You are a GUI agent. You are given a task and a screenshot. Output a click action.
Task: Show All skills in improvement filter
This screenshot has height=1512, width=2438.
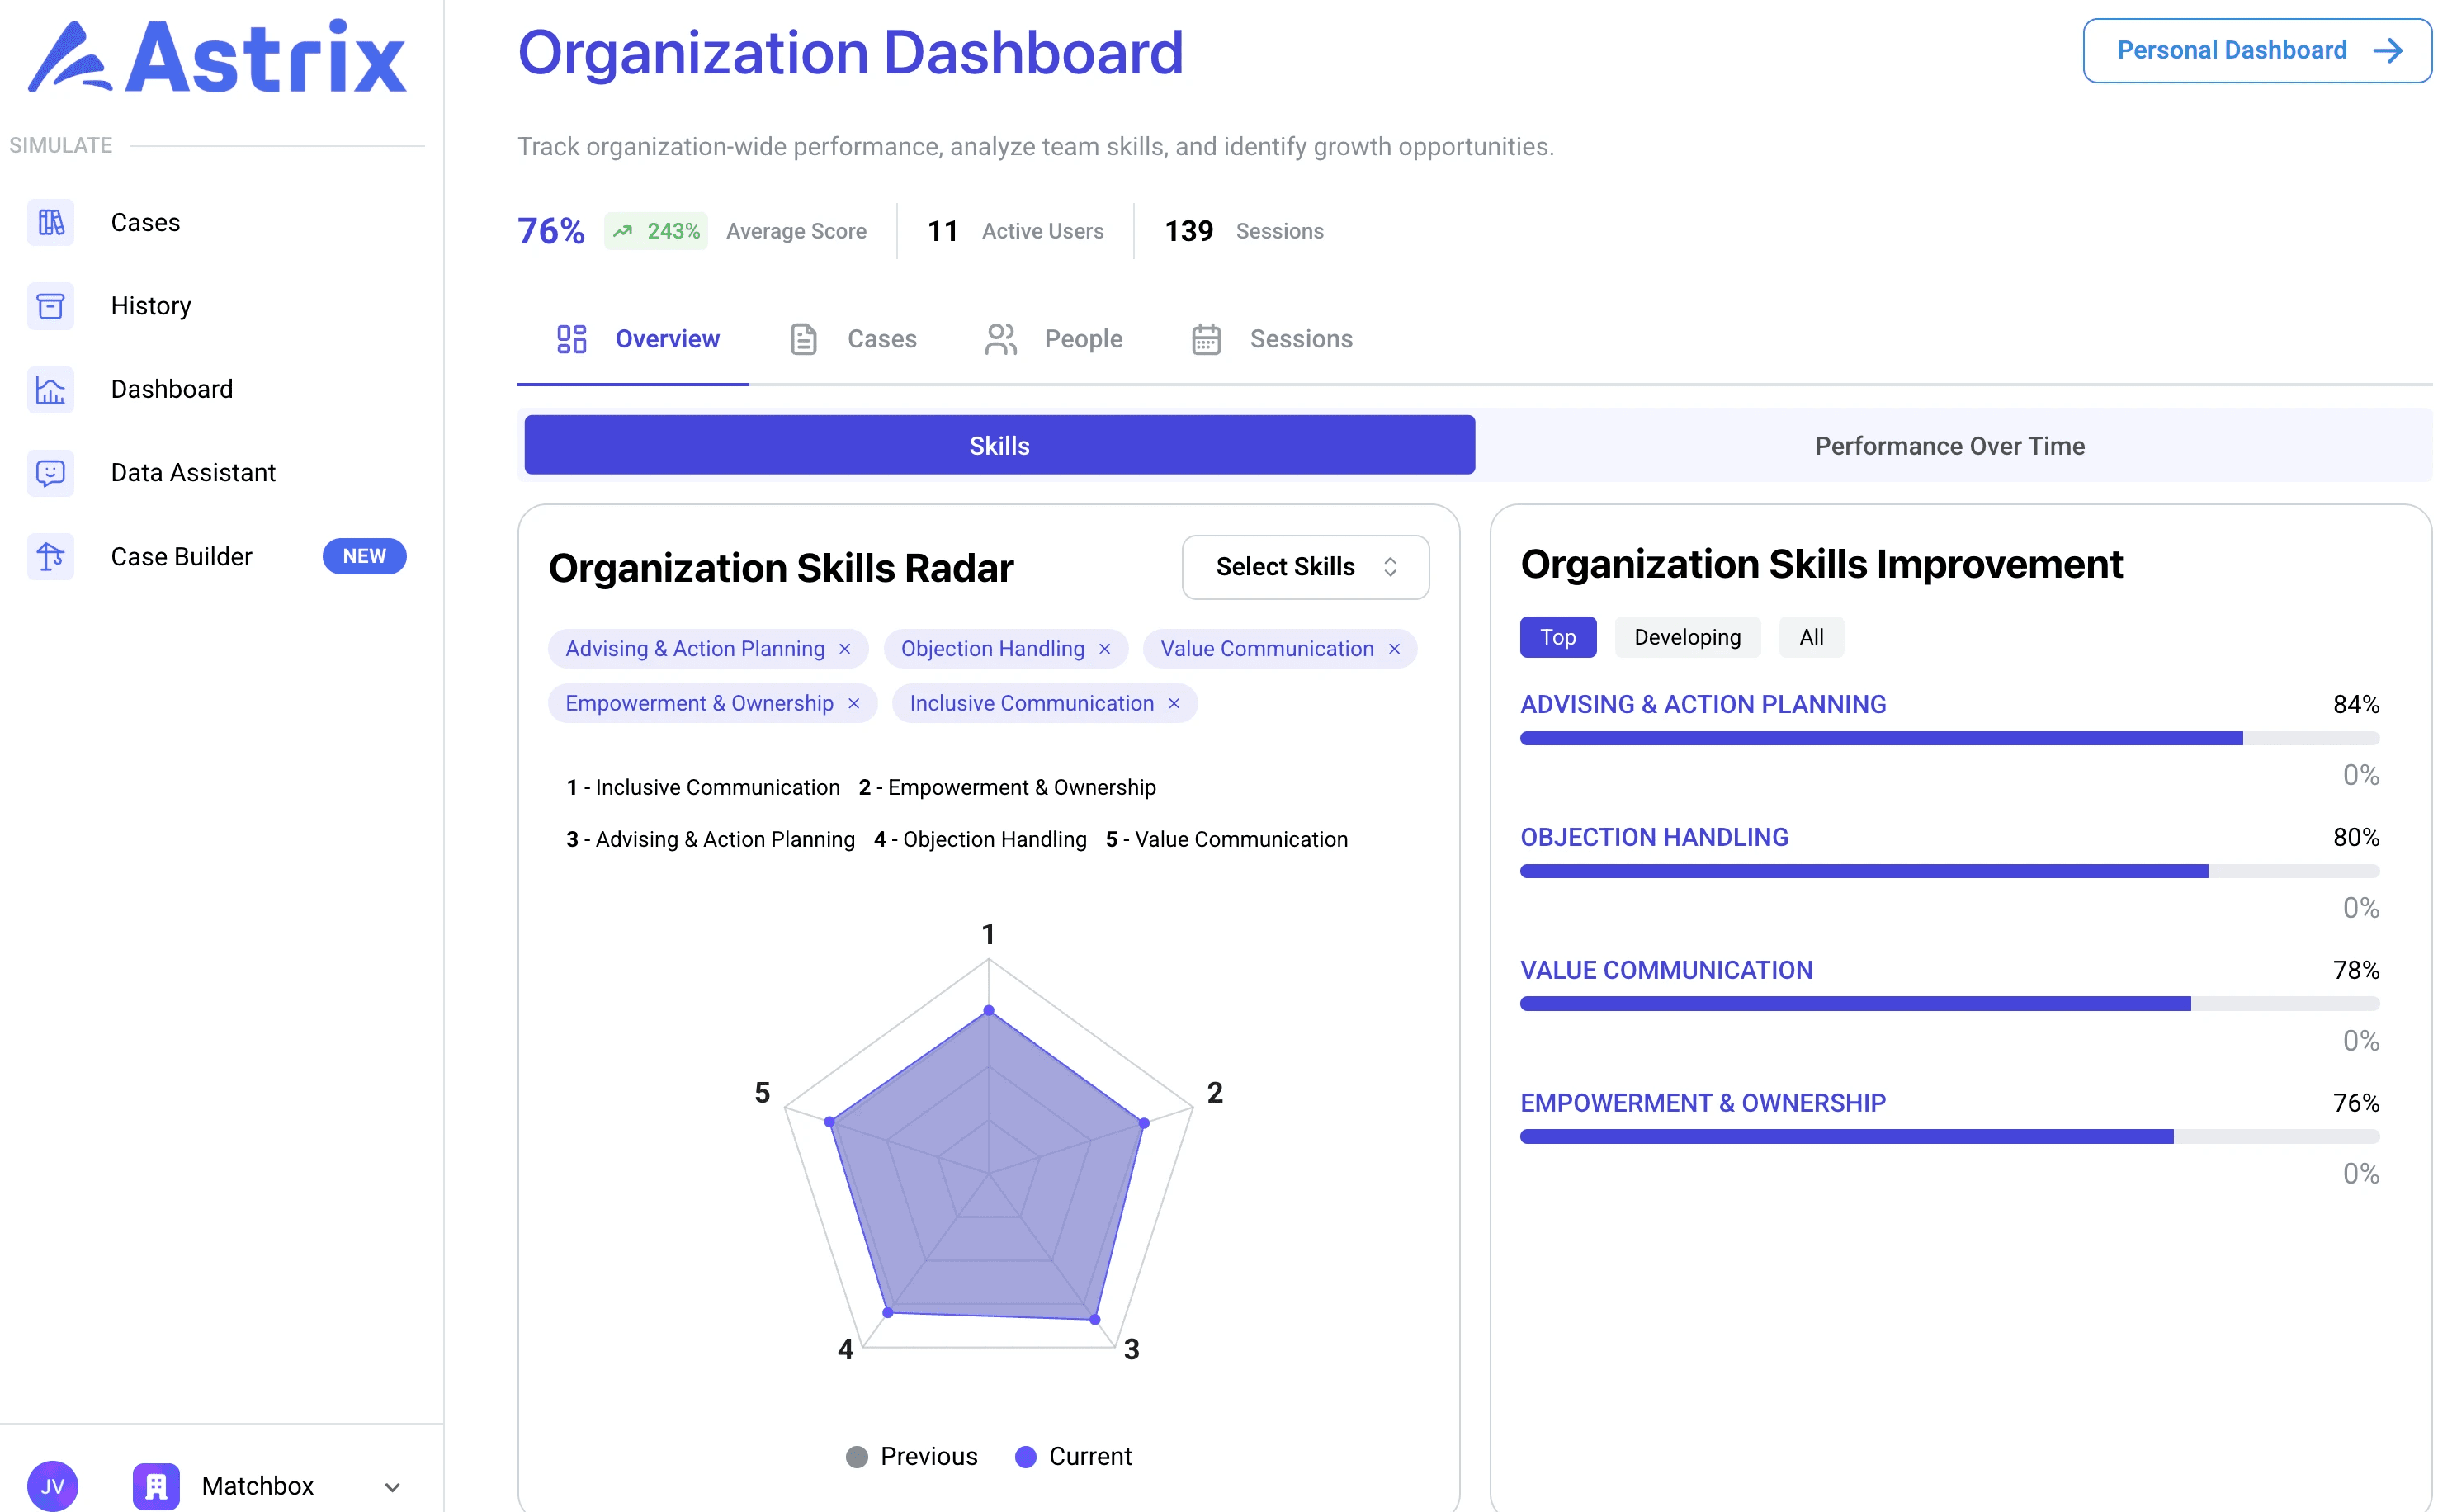[x=1810, y=637]
